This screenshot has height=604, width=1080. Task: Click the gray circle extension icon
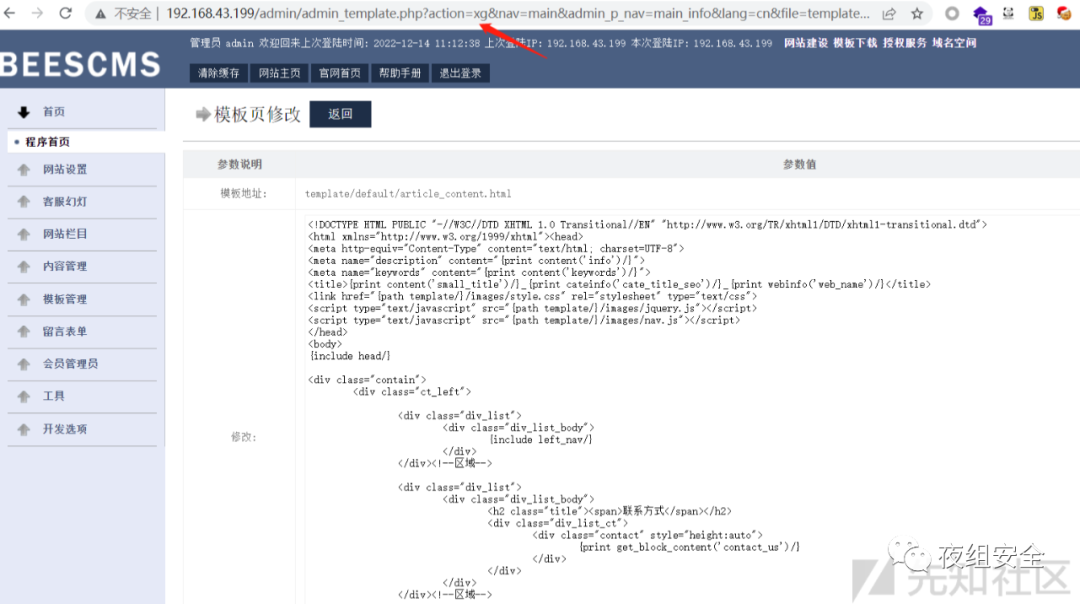pos(952,13)
